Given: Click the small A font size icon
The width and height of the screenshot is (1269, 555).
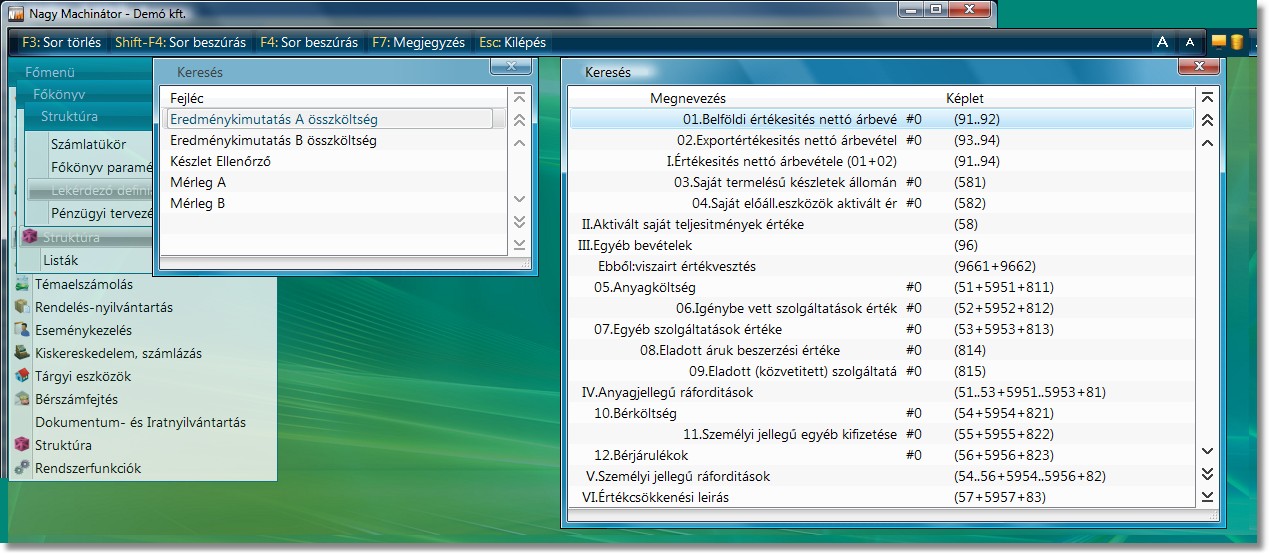Looking at the screenshot, I should [x=1189, y=42].
